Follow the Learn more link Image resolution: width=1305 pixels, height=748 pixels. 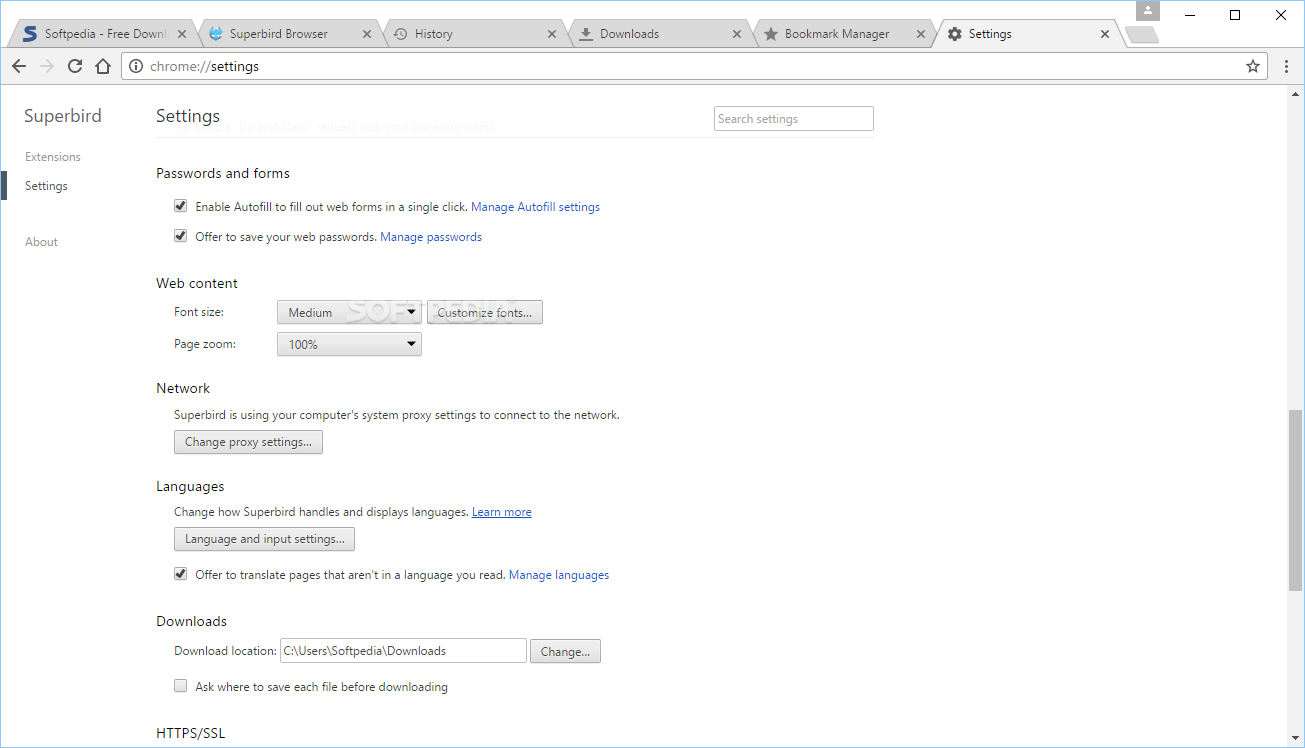(502, 512)
